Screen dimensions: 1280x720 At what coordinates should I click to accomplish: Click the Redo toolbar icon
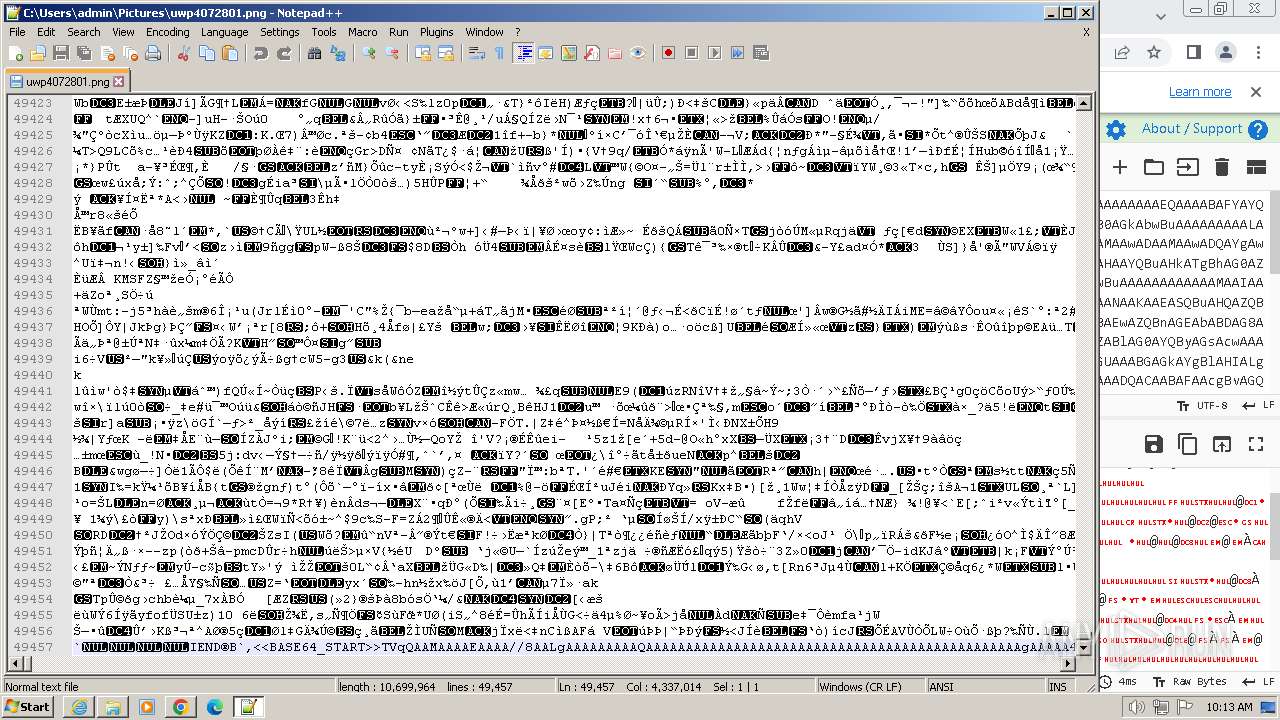pyautogui.click(x=284, y=53)
